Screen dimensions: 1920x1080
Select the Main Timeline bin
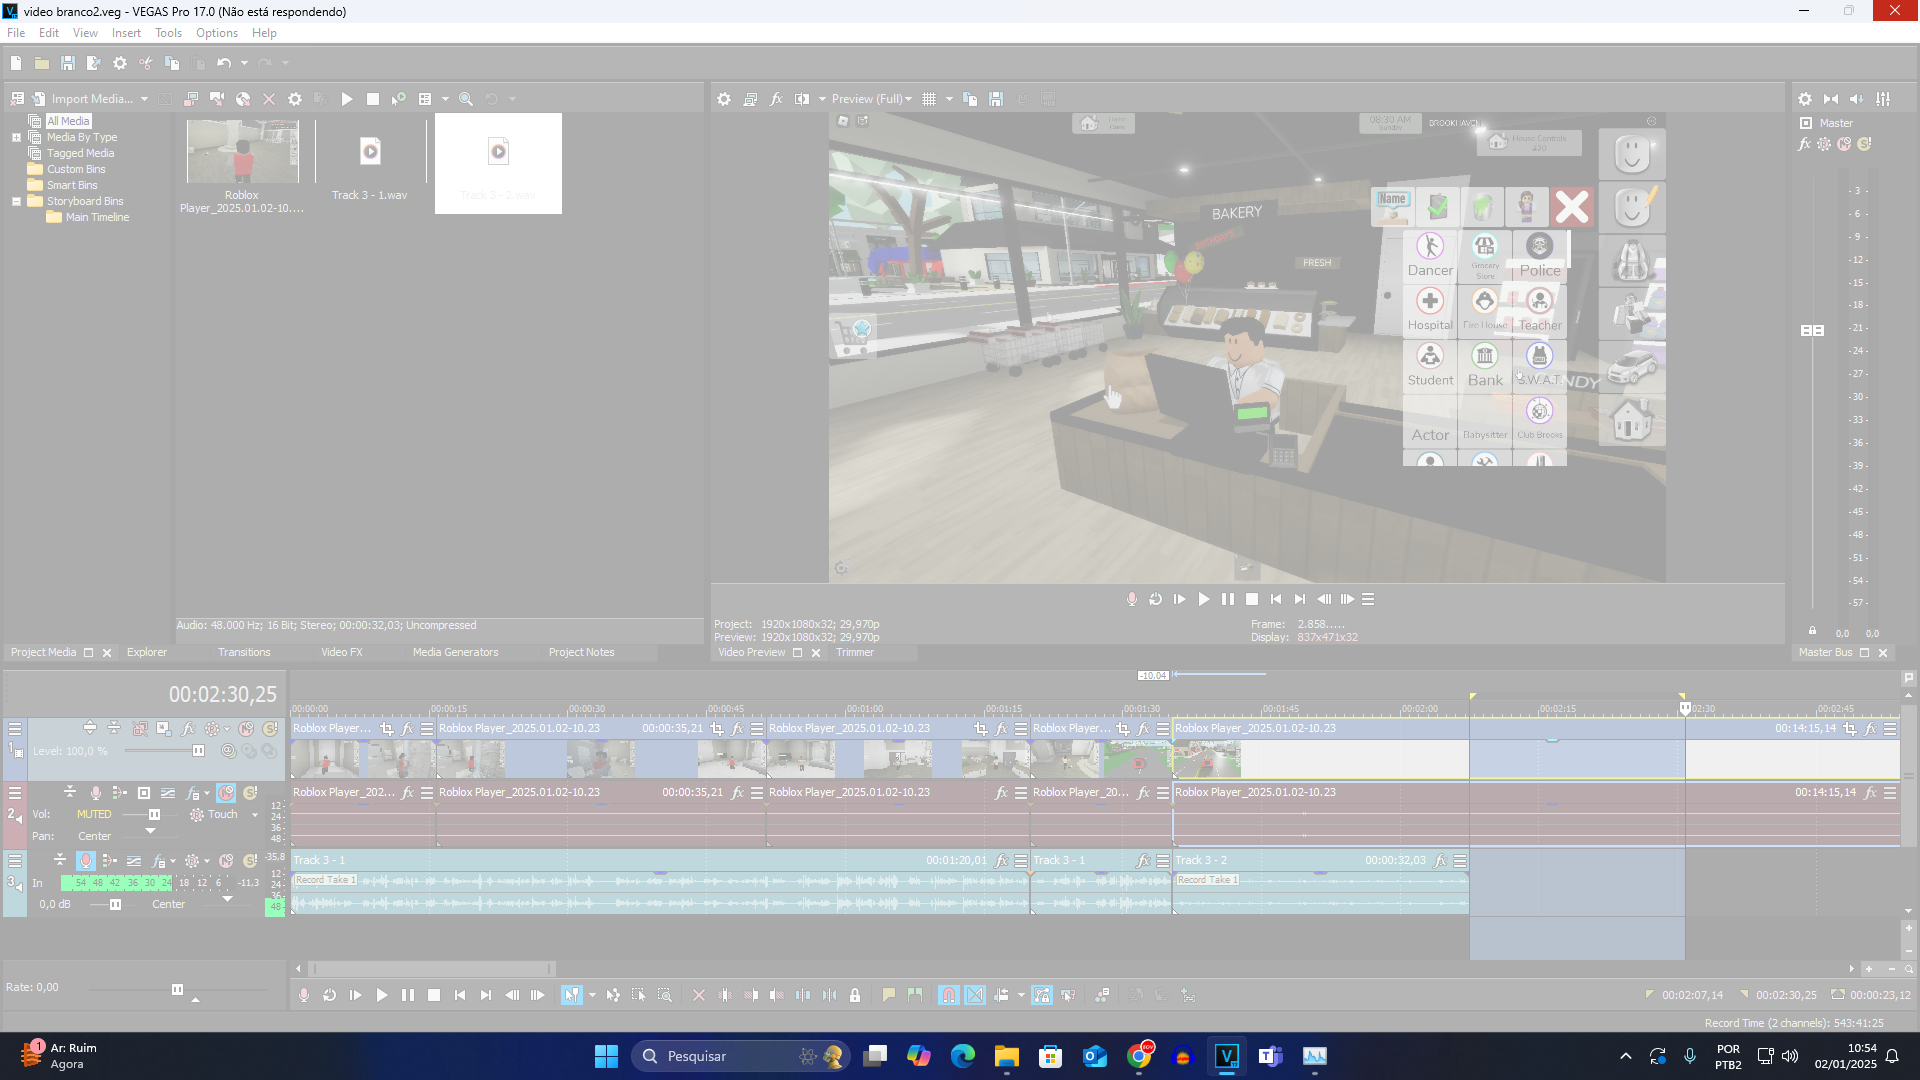(97, 218)
